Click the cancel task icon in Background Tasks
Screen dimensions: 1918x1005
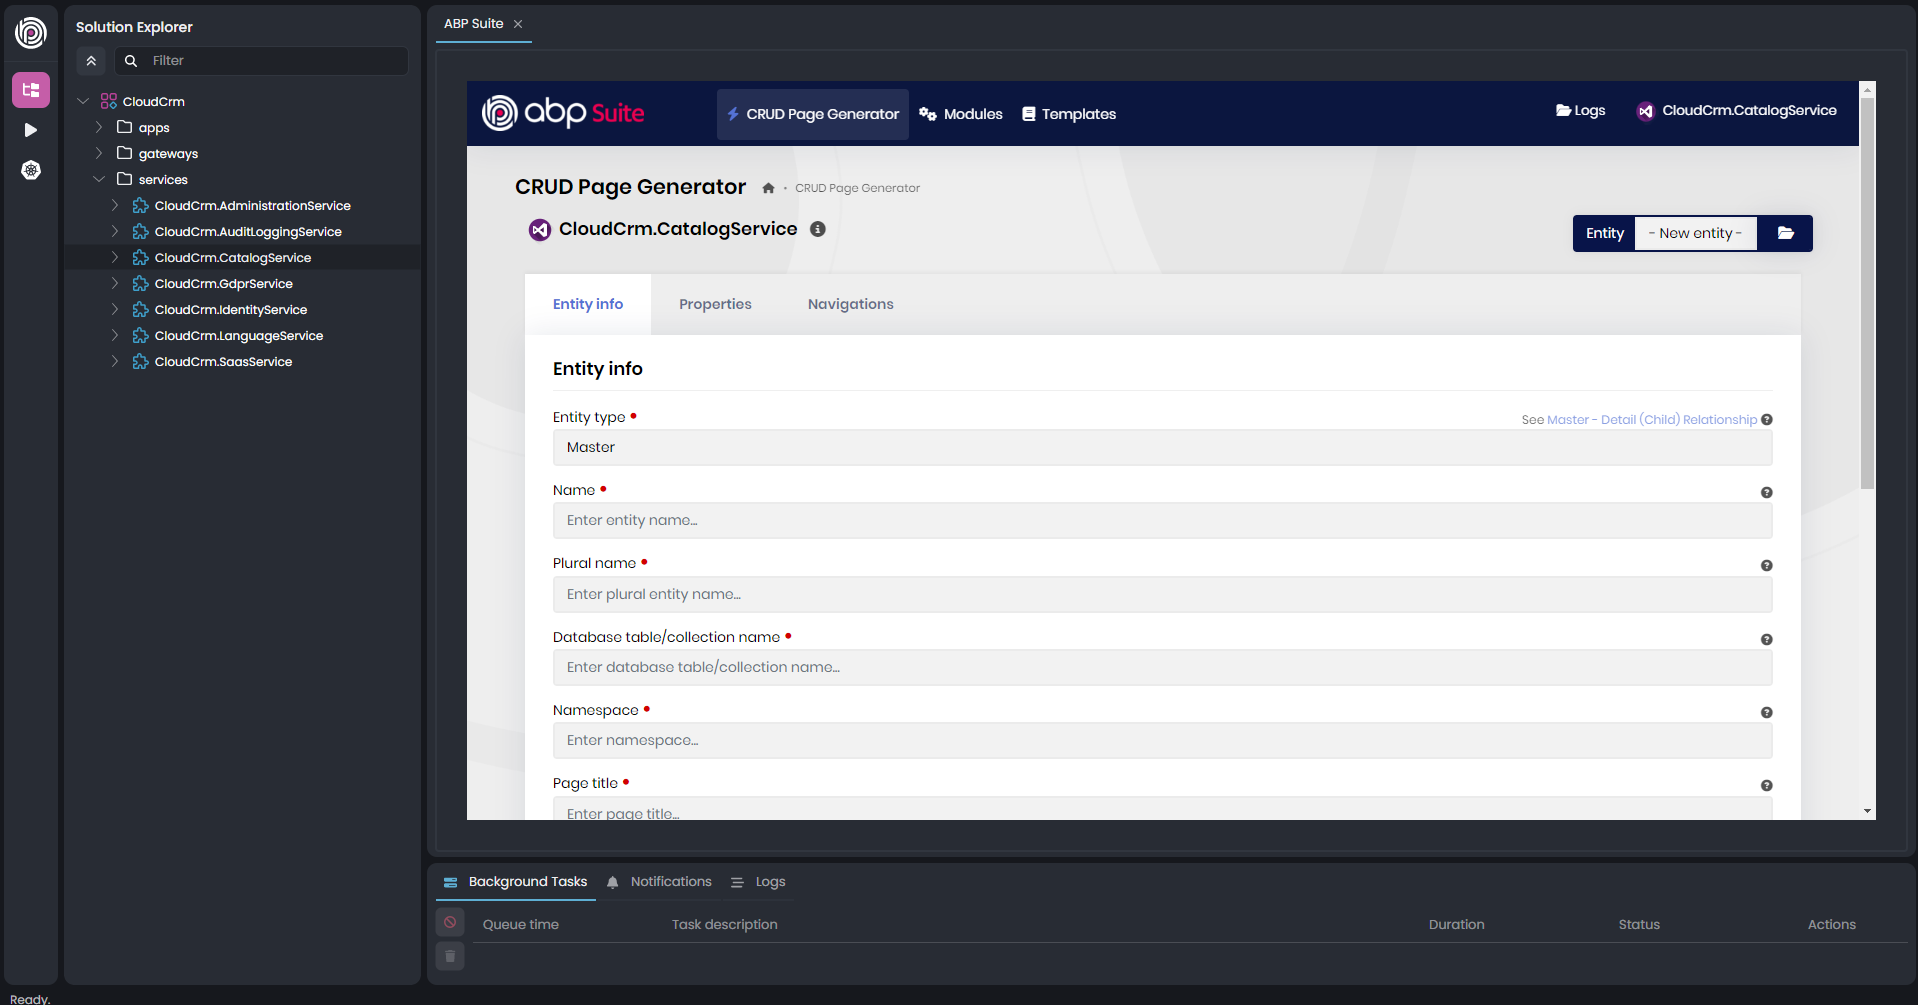coord(450,922)
